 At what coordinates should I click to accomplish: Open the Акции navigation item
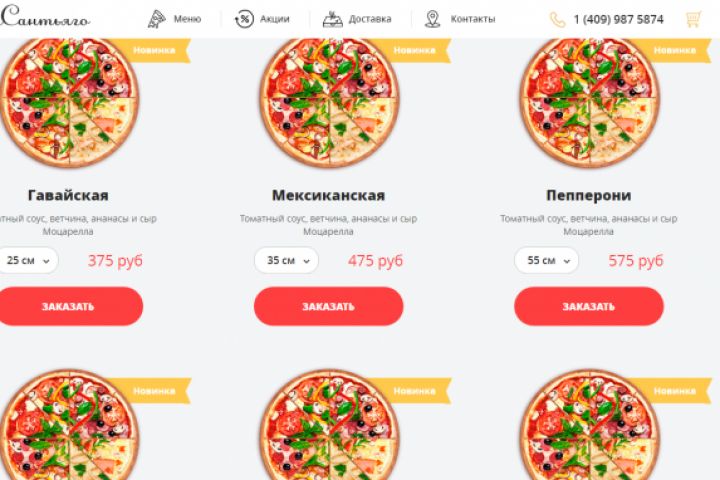[x=275, y=19]
